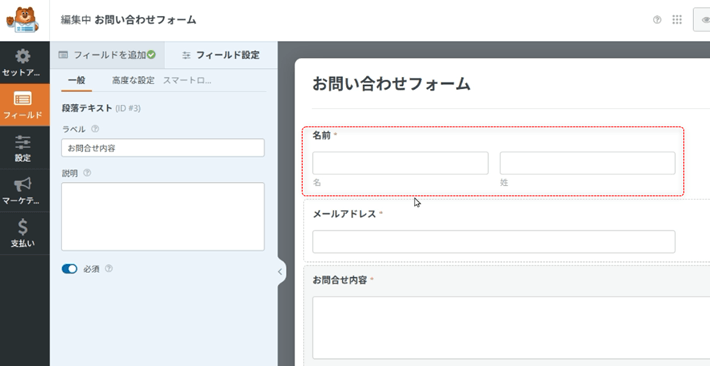This screenshot has height=366, width=710.
Task: Click the 編集中 お問い合わせフォーム header title
Action: (128, 20)
